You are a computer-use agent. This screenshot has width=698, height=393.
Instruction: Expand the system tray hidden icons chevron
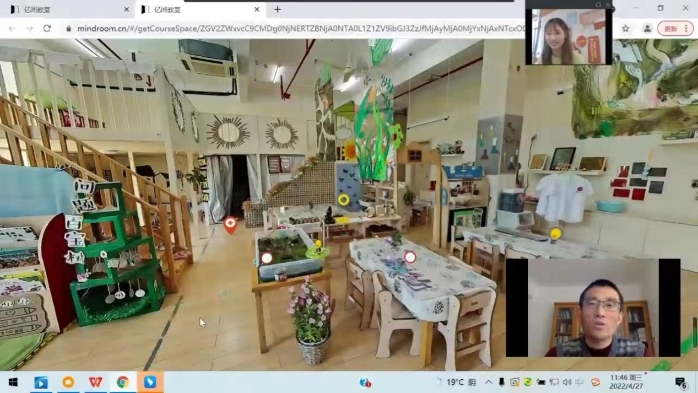[x=488, y=382]
